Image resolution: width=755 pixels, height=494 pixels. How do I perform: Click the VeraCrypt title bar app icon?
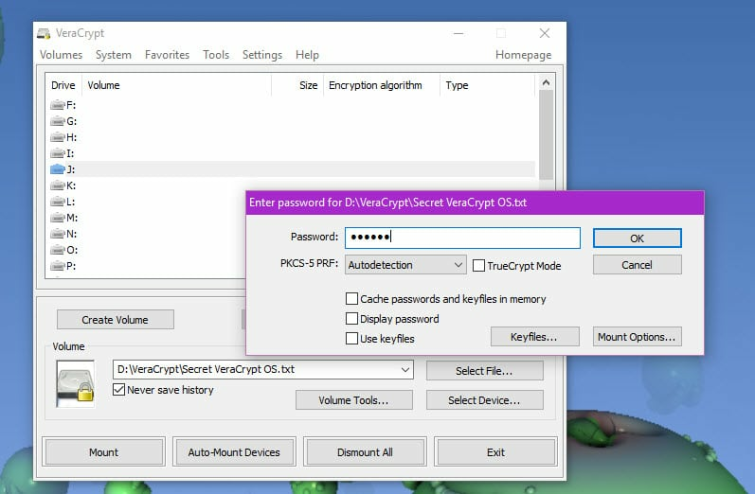(x=44, y=33)
